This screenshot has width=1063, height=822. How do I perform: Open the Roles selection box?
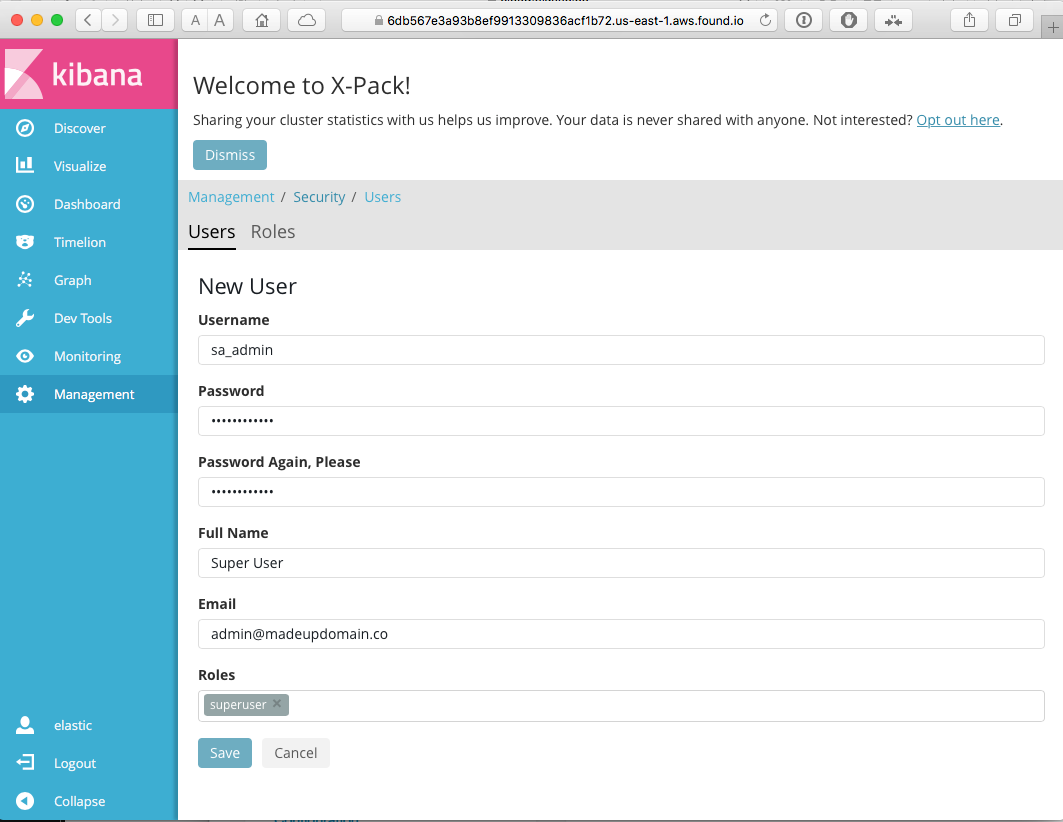click(x=621, y=705)
